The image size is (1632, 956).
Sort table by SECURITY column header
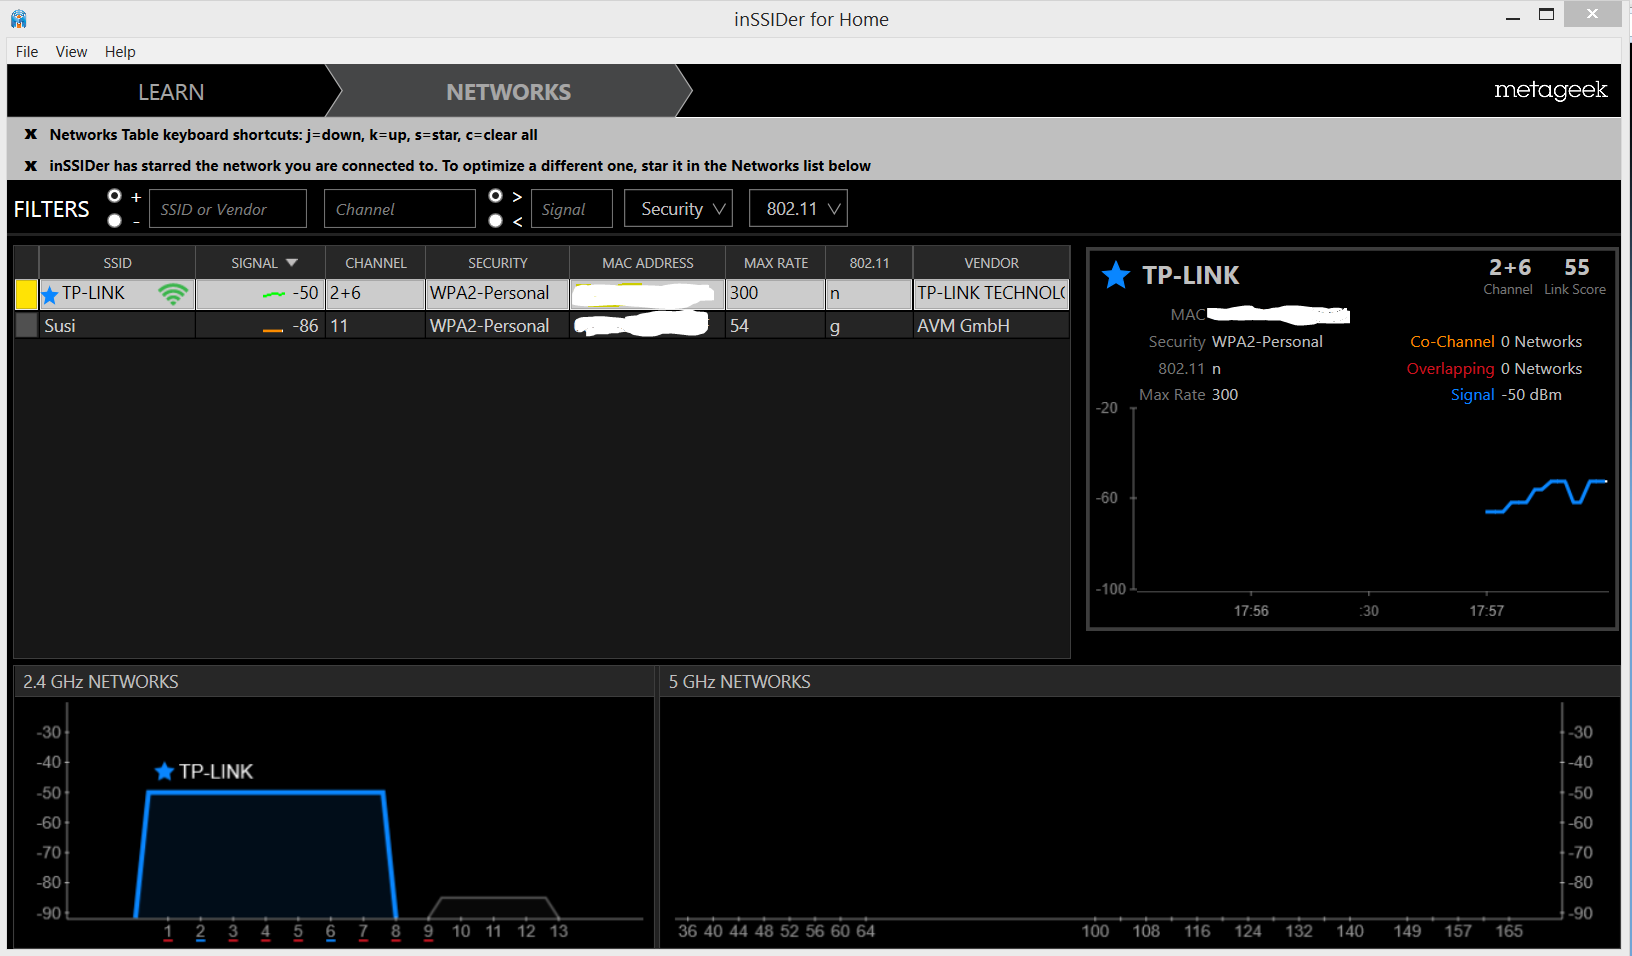(497, 263)
